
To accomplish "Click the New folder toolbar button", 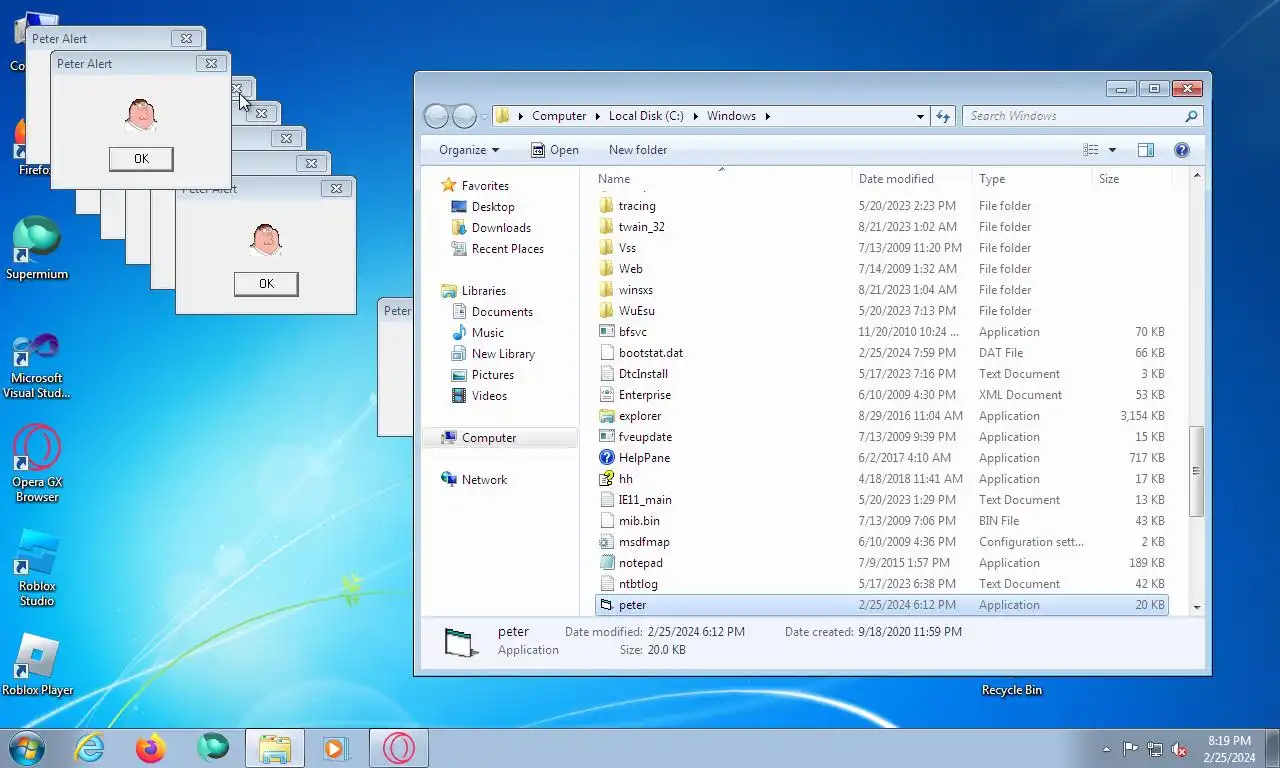I will [x=638, y=150].
